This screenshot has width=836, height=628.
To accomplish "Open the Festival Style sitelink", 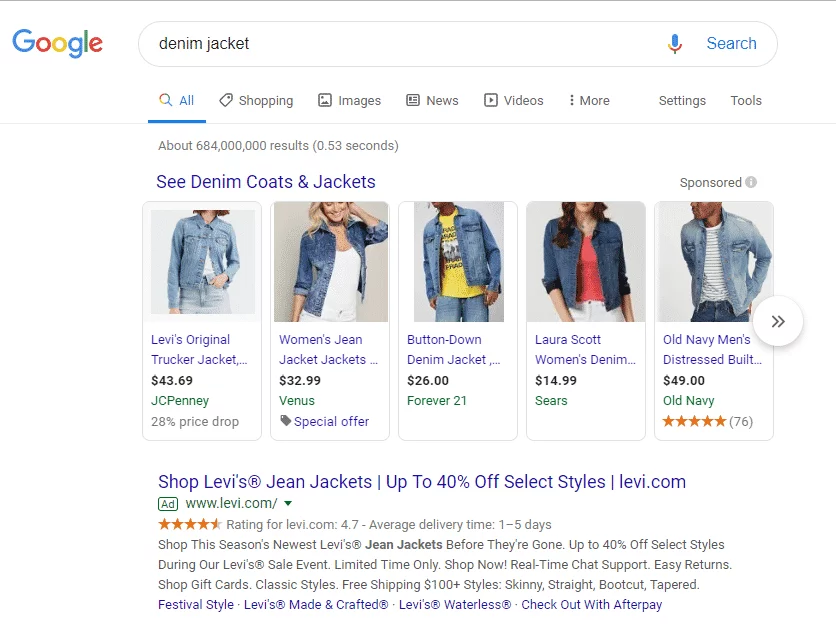I will click(196, 605).
